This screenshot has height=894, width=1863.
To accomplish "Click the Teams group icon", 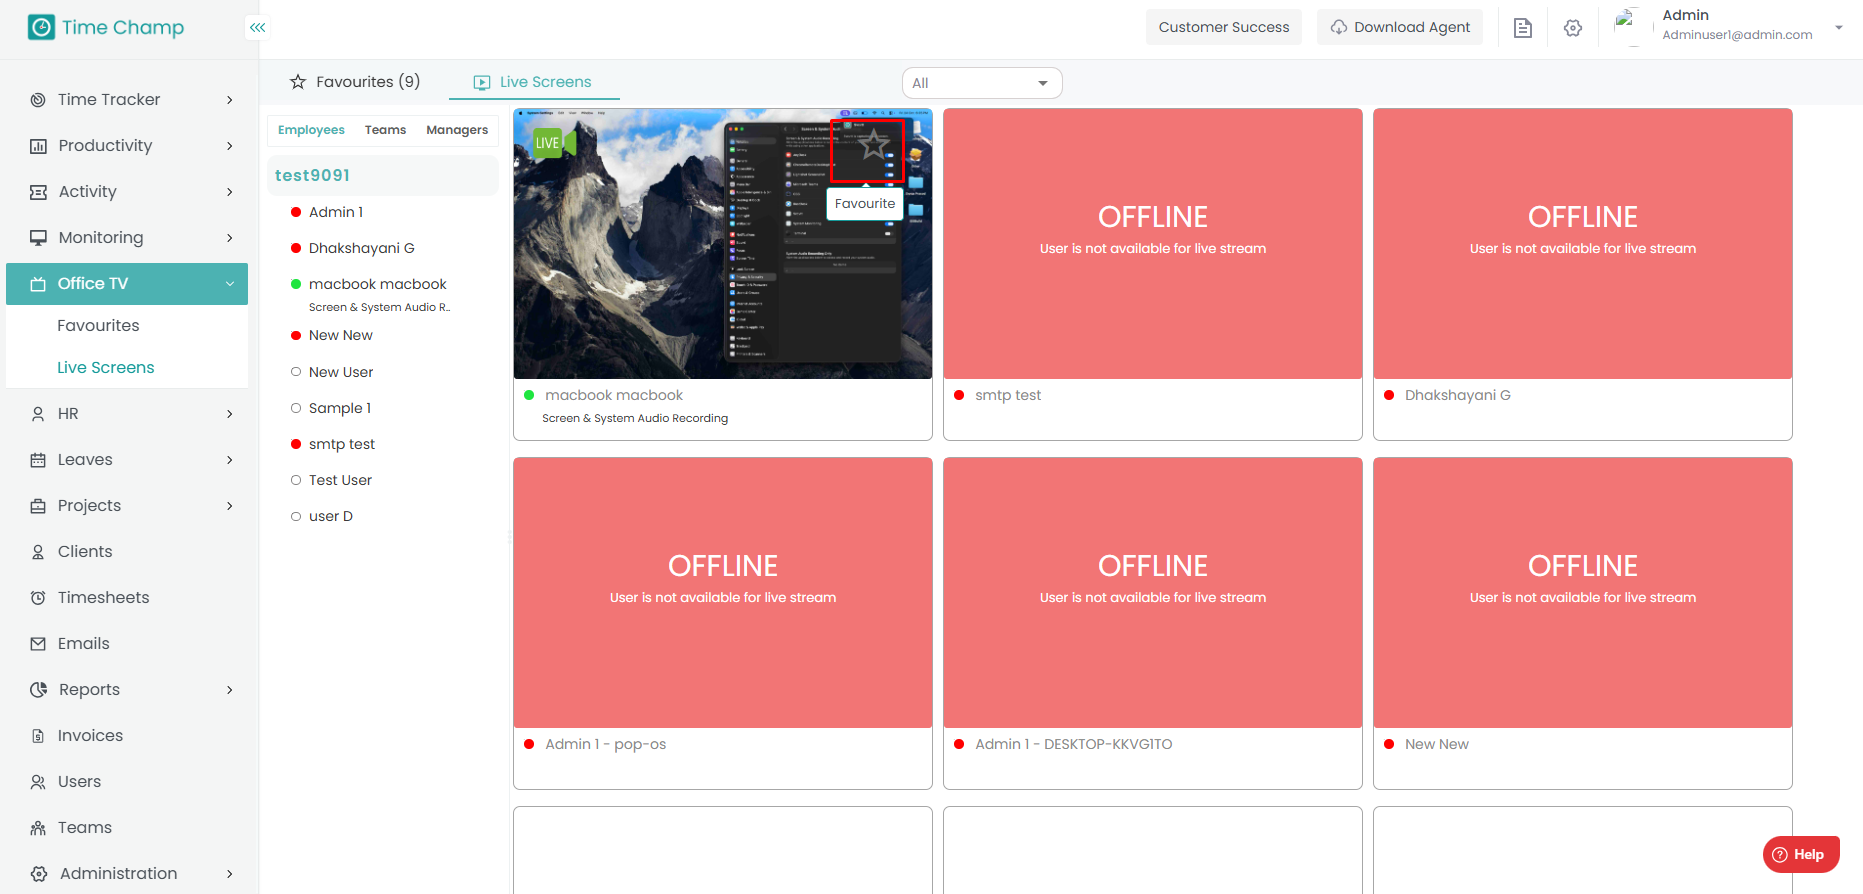I will 38,828.
